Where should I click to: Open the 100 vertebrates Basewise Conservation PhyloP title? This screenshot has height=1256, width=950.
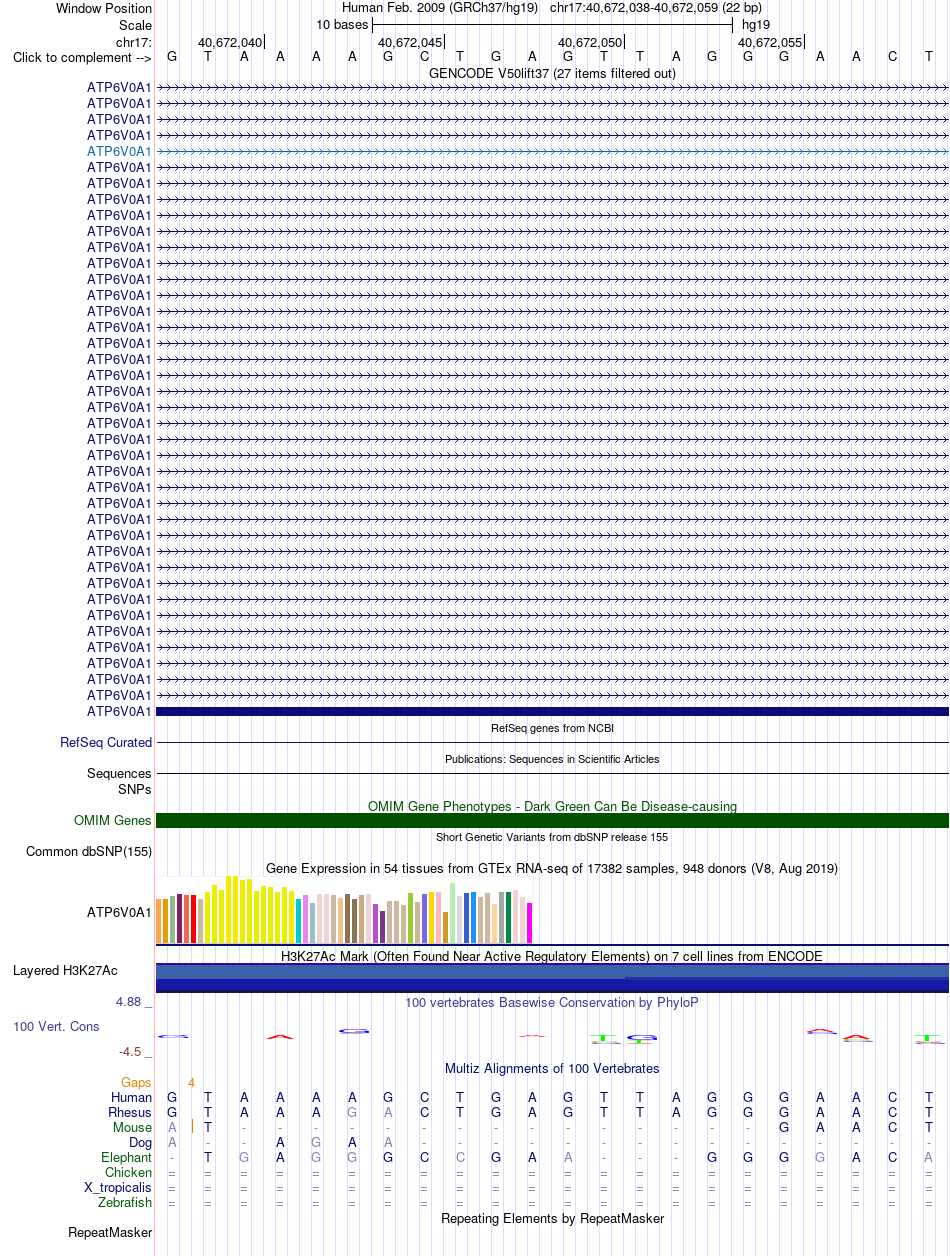click(x=552, y=1002)
